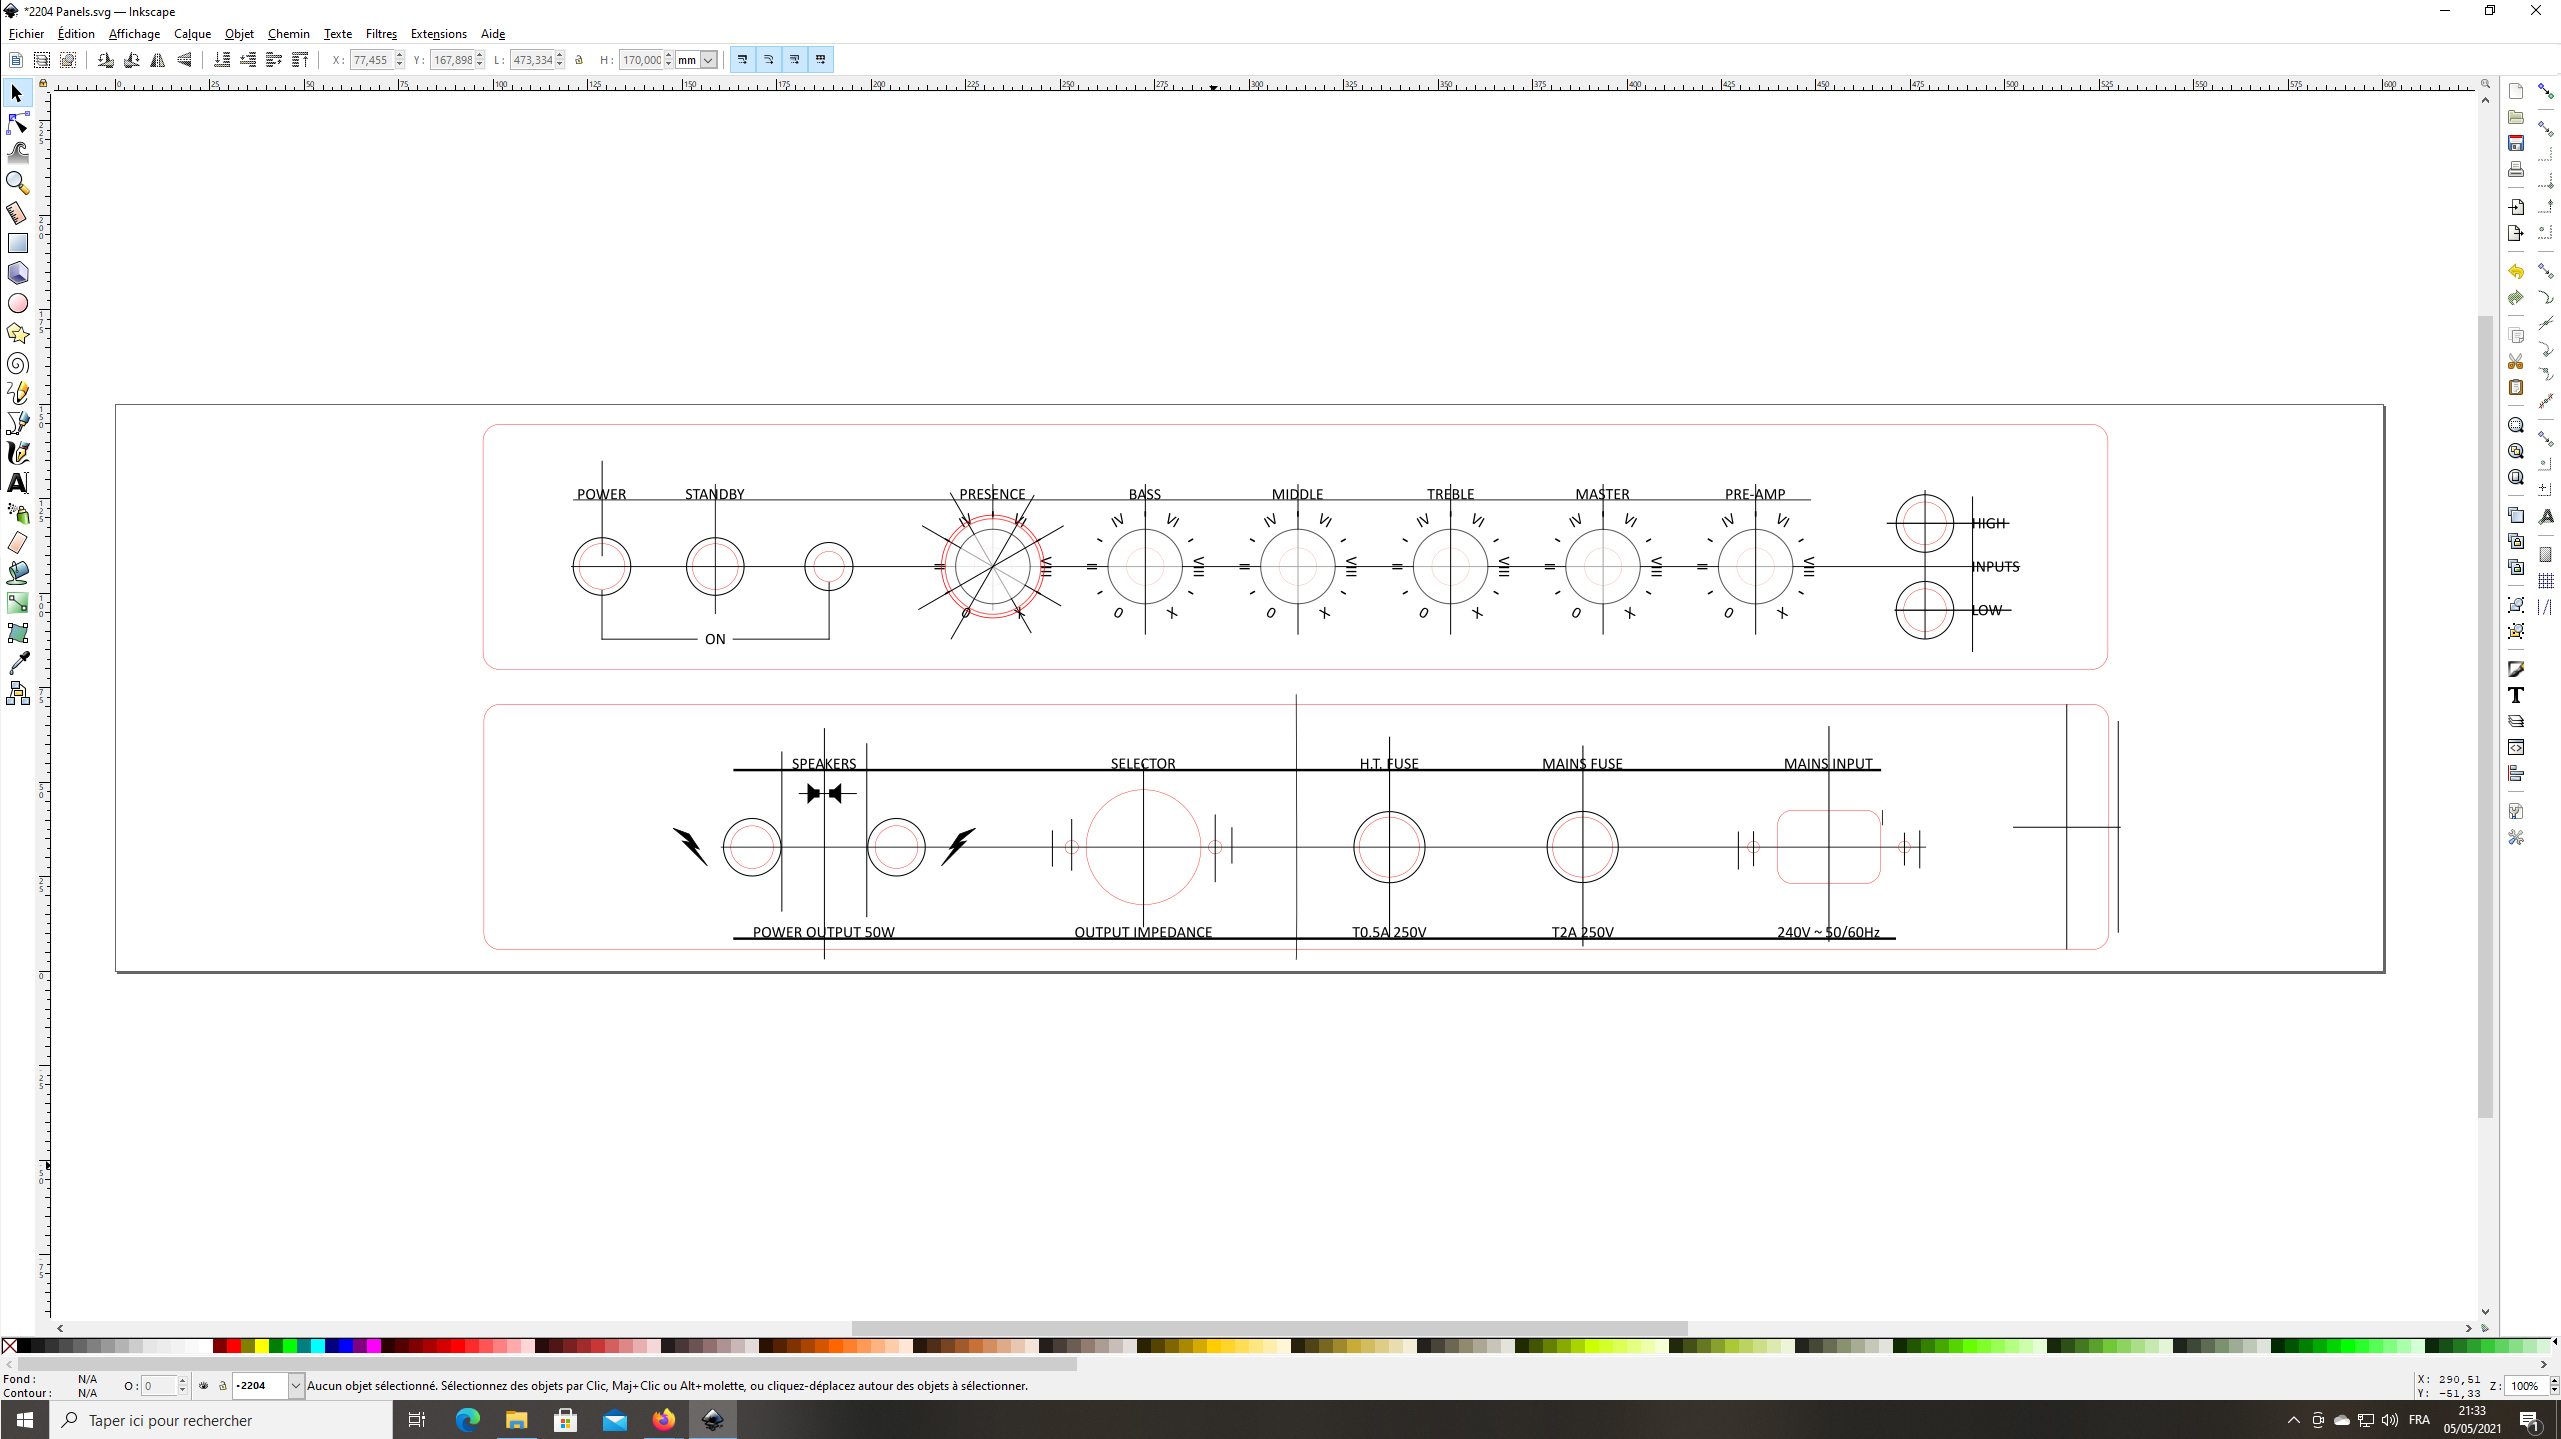Choose the Zoom magnifier tool

pos(17,183)
